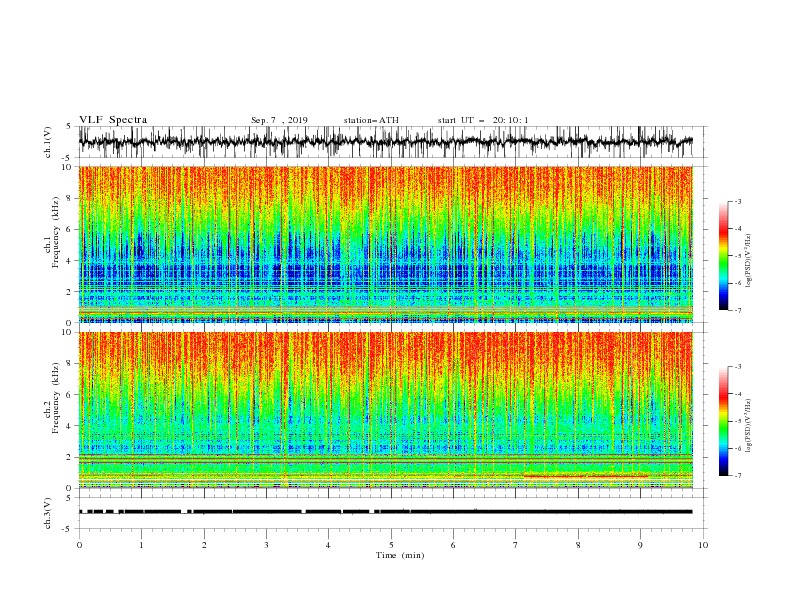The height and width of the screenshot is (612, 792).
Task: Click time axis tick label "9"
Action: point(640,545)
